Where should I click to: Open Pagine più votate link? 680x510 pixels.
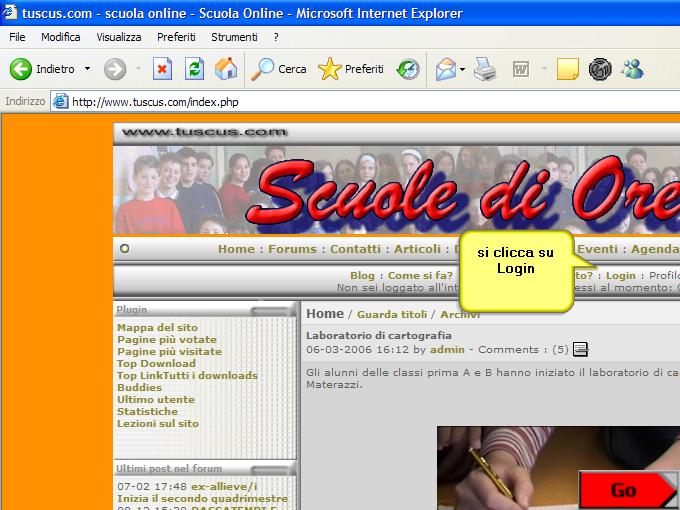pos(167,340)
